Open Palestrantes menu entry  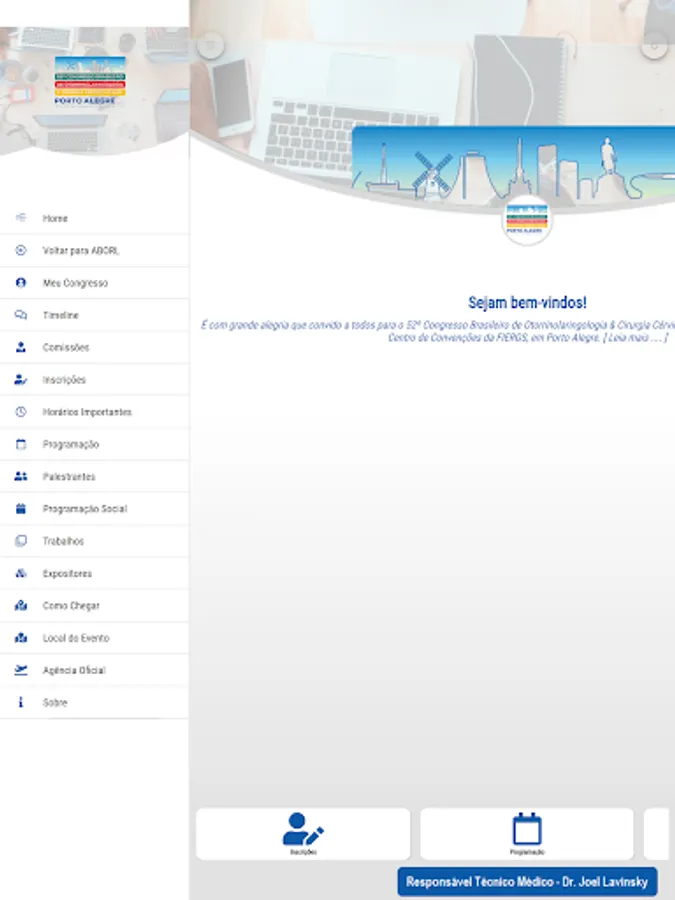pos(94,476)
